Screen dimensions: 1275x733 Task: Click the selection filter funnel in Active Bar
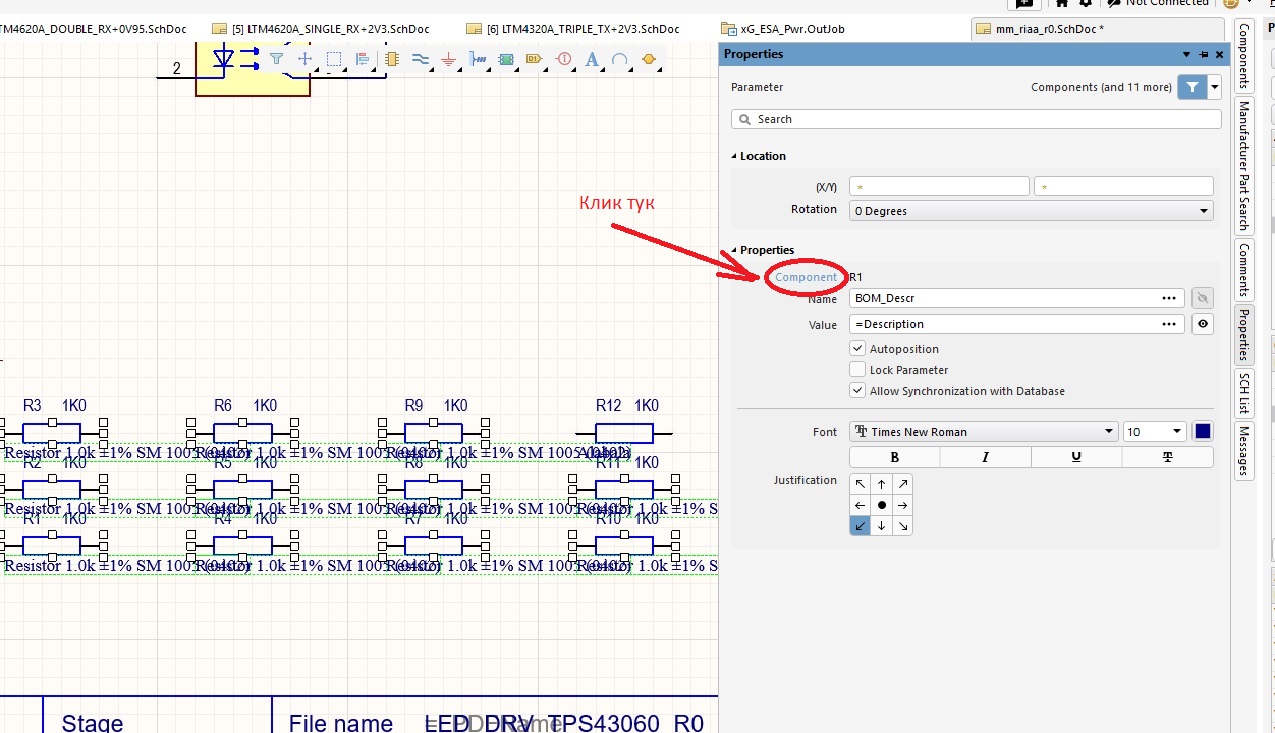tap(277, 59)
